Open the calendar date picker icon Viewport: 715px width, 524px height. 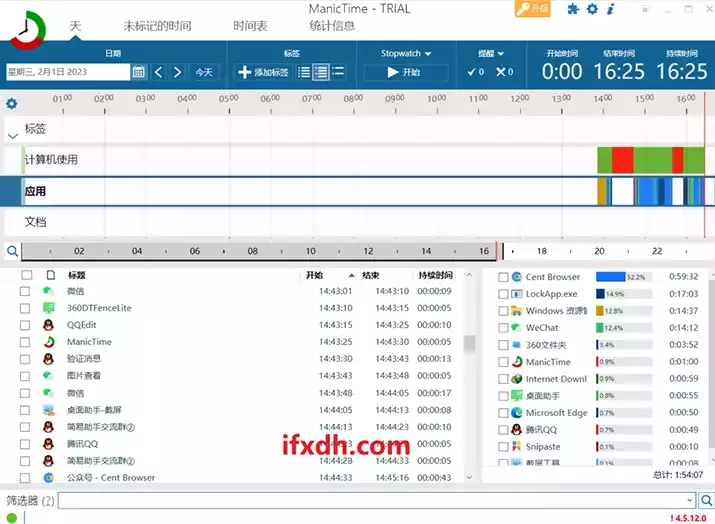[x=139, y=72]
